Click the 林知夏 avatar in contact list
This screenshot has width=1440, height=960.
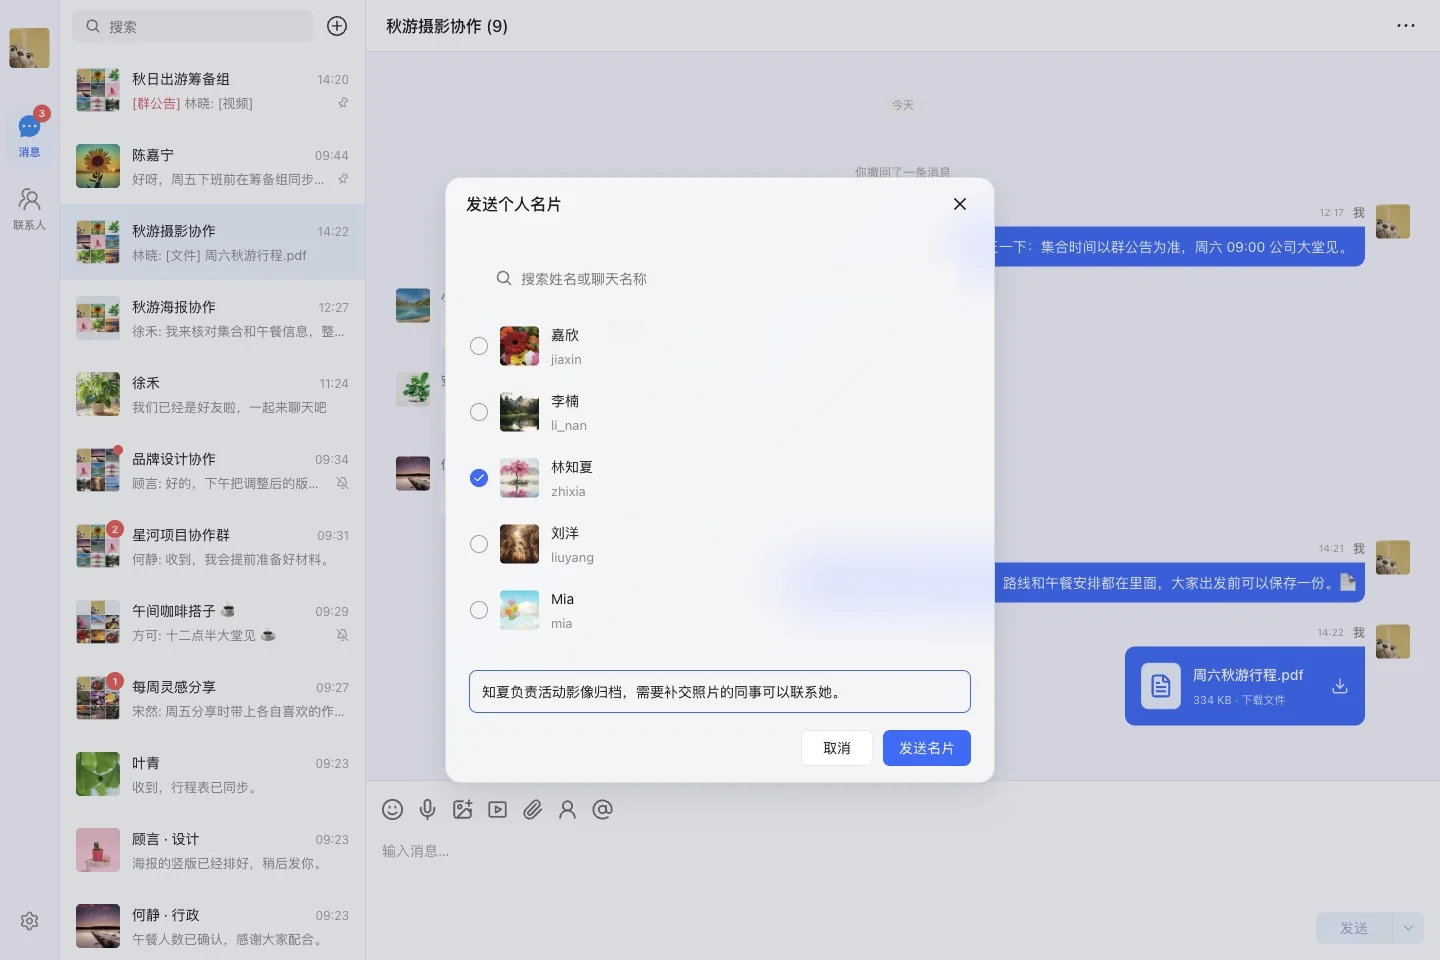(520, 478)
